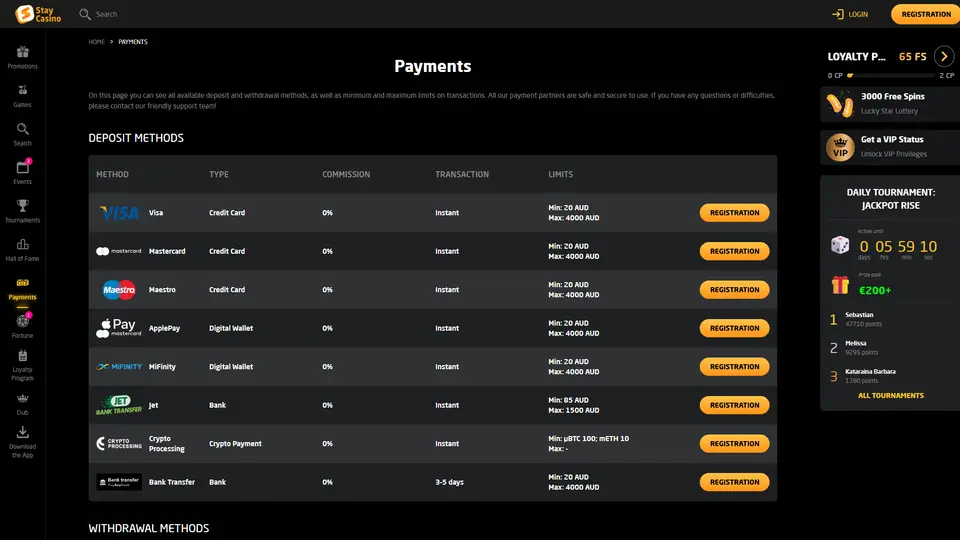This screenshot has height=540, width=960.
Task: Click Registration for Maestro row
Action: point(734,290)
